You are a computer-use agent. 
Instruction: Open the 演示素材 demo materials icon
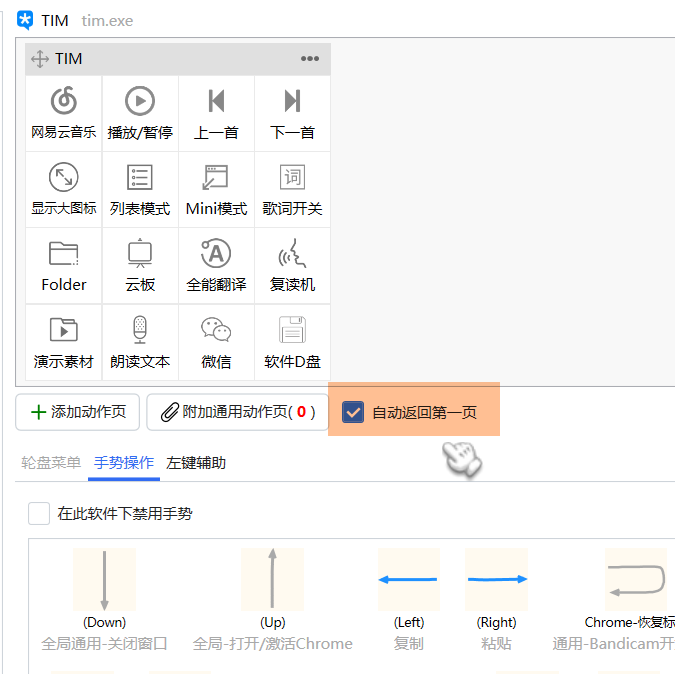(x=64, y=330)
